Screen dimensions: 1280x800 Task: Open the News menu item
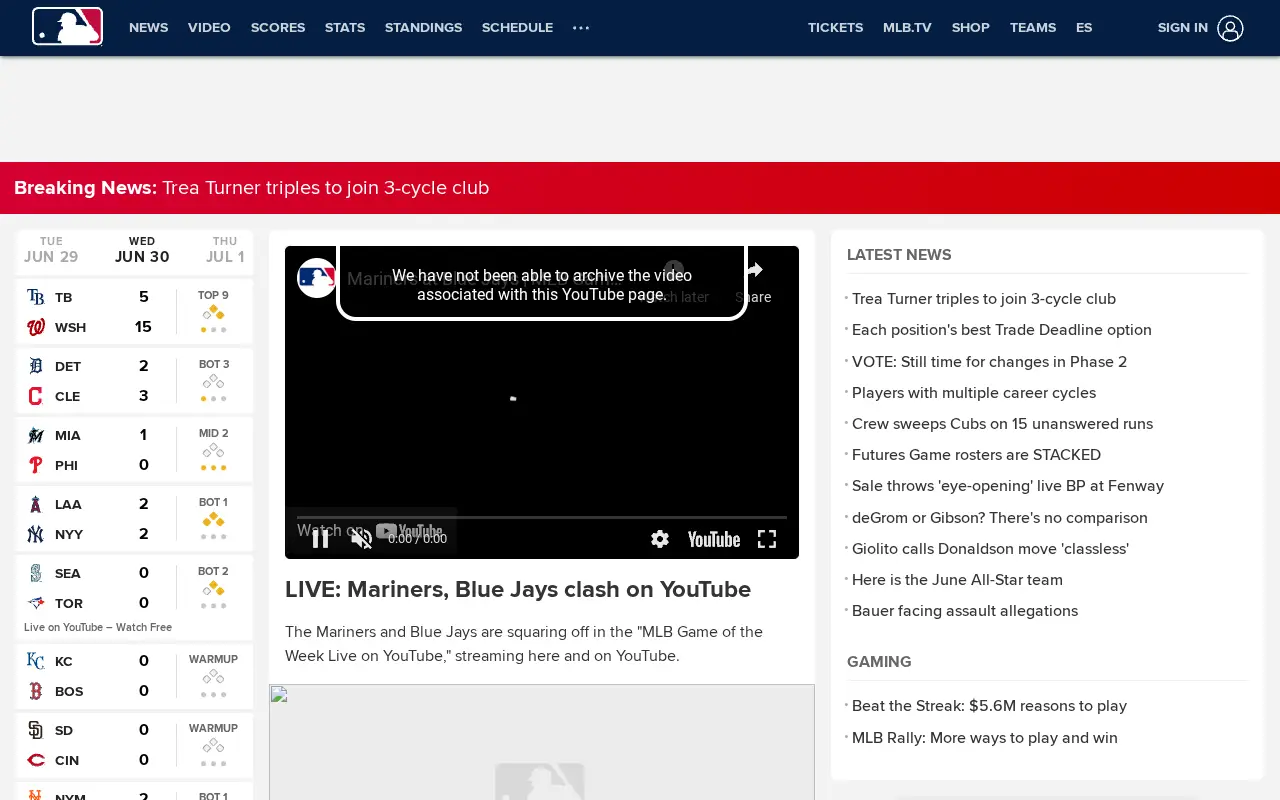[148, 28]
